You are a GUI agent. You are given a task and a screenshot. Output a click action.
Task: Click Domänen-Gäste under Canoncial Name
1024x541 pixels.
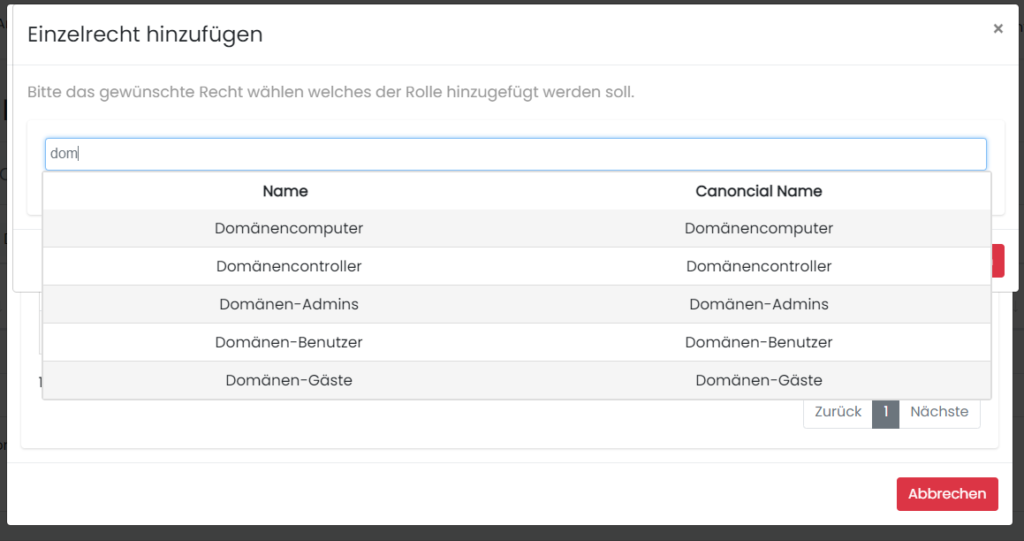[x=758, y=380]
